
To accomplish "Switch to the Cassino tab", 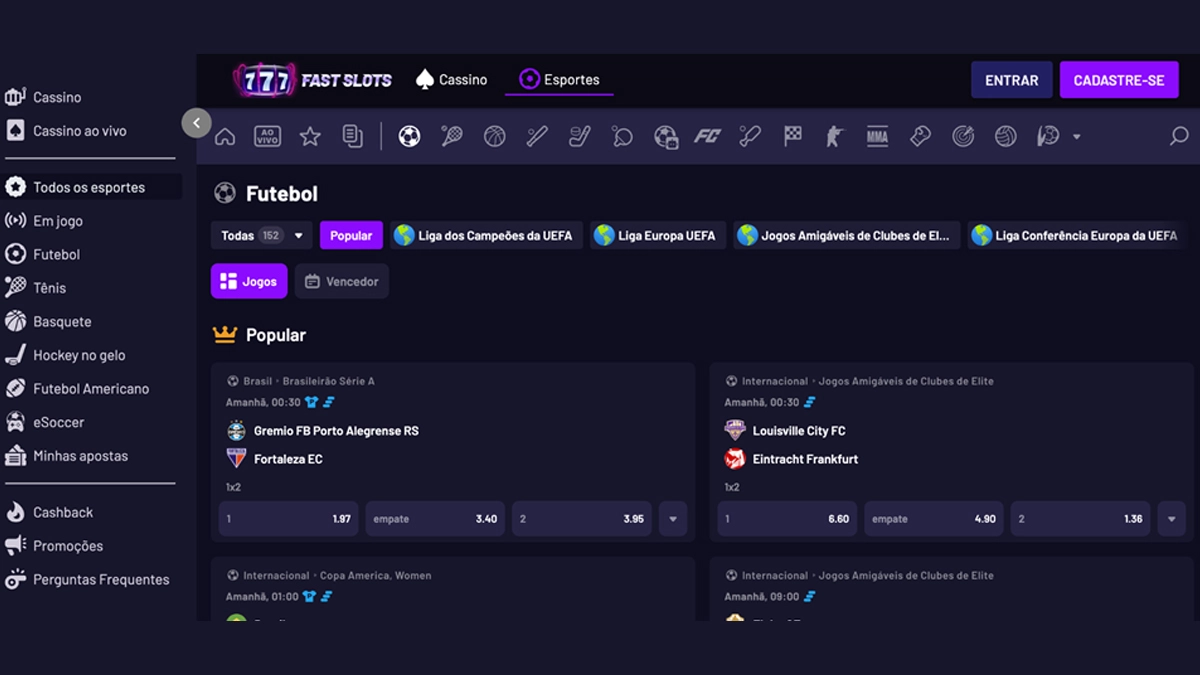I will (451, 80).
